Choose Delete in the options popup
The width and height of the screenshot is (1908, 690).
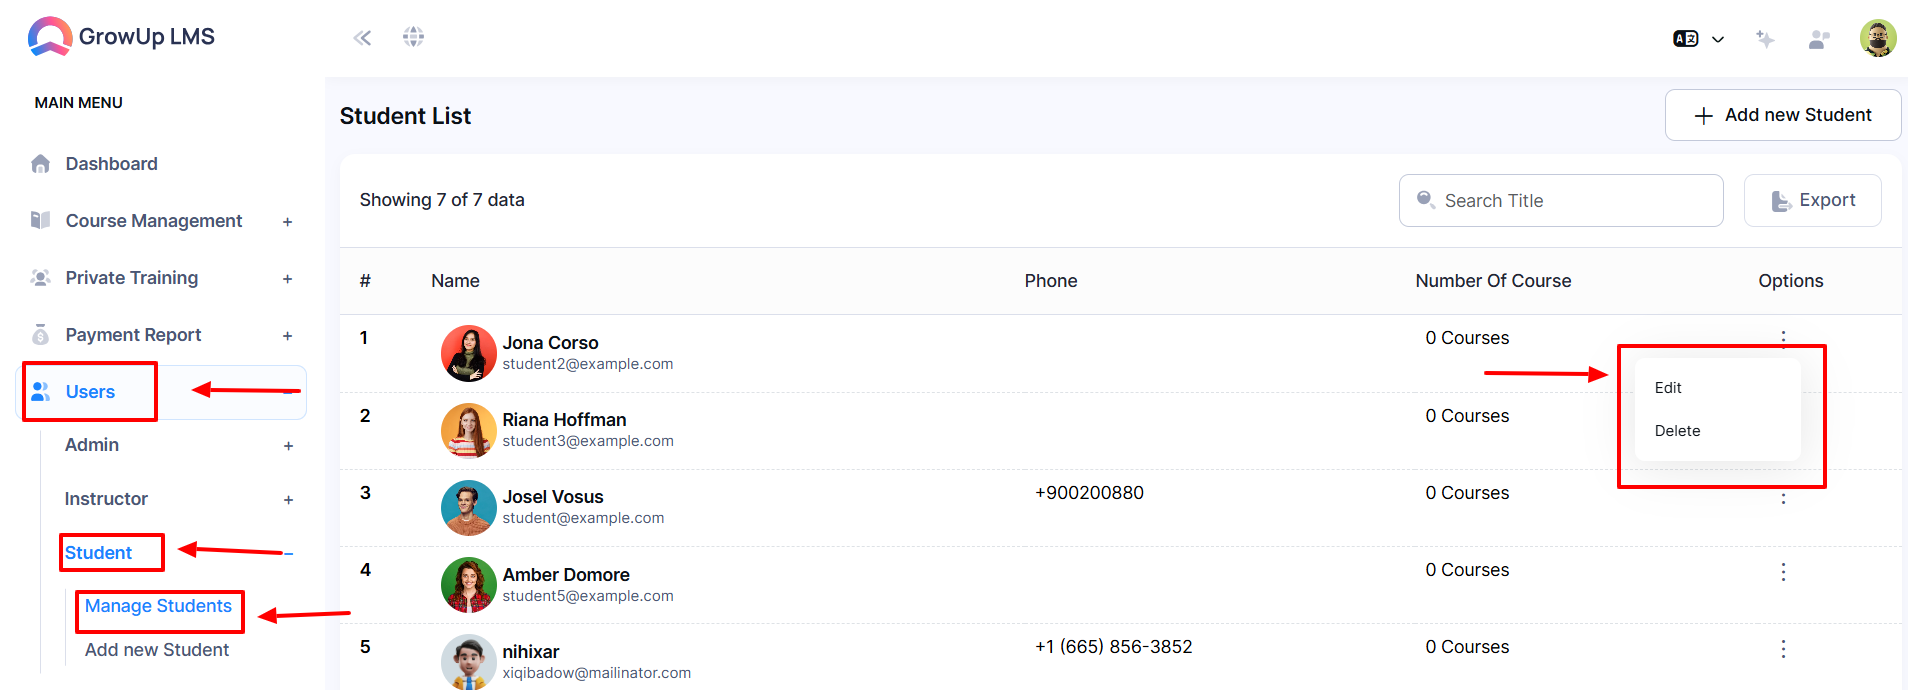[x=1677, y=431]
